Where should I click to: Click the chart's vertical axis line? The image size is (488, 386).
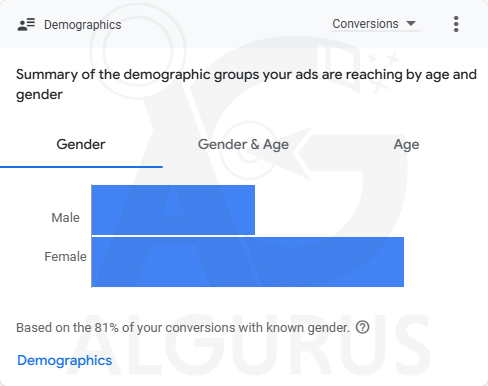[91, 236]
